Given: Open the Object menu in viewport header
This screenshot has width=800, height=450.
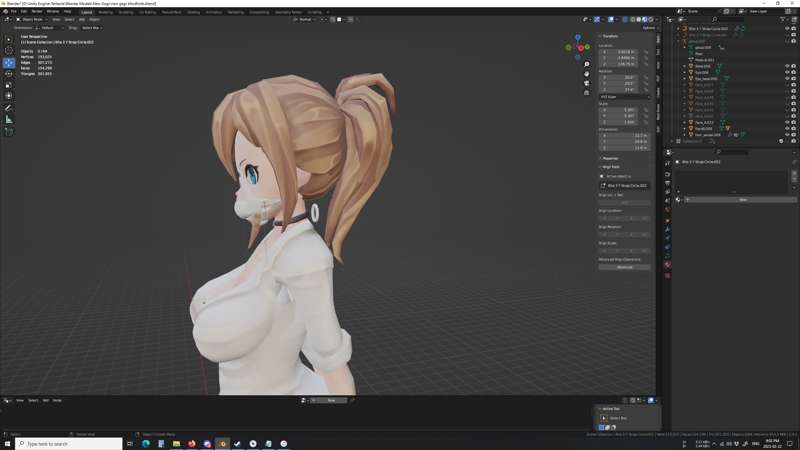Looking at the screenshot, I should pyautogui.click(x=94, y=19).
